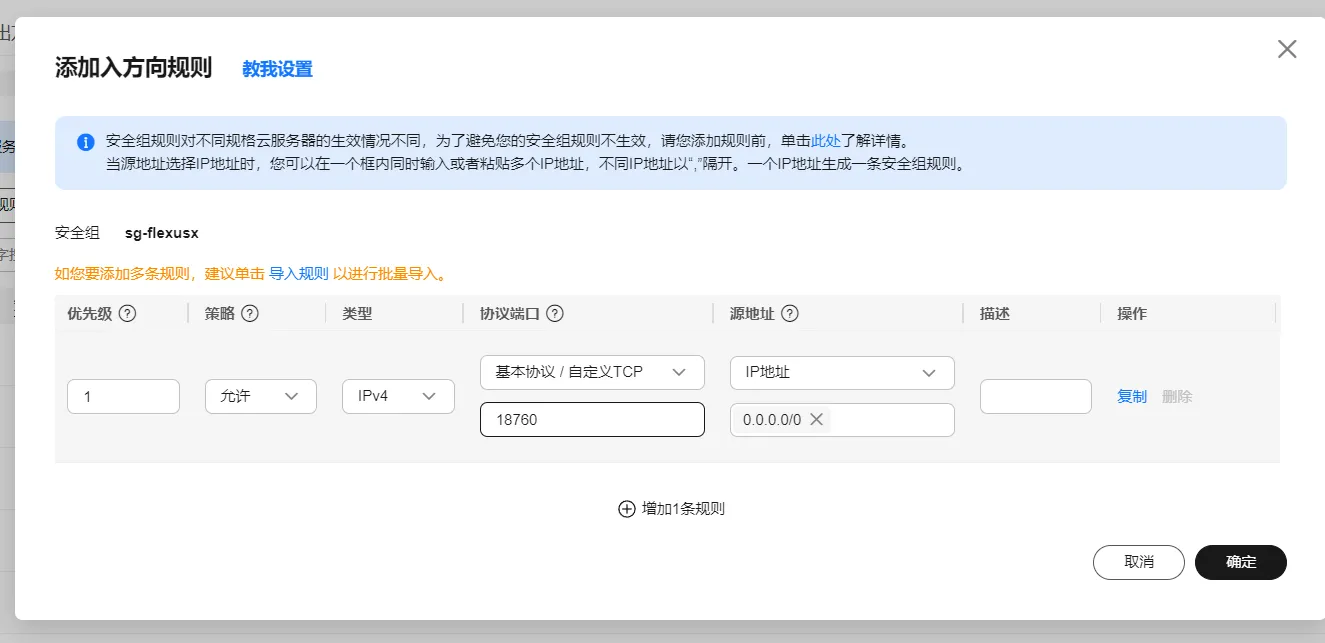Open the IPv4 type dropdown
The width and height of the screenshot is (1325, 643).
pos(398,397)
